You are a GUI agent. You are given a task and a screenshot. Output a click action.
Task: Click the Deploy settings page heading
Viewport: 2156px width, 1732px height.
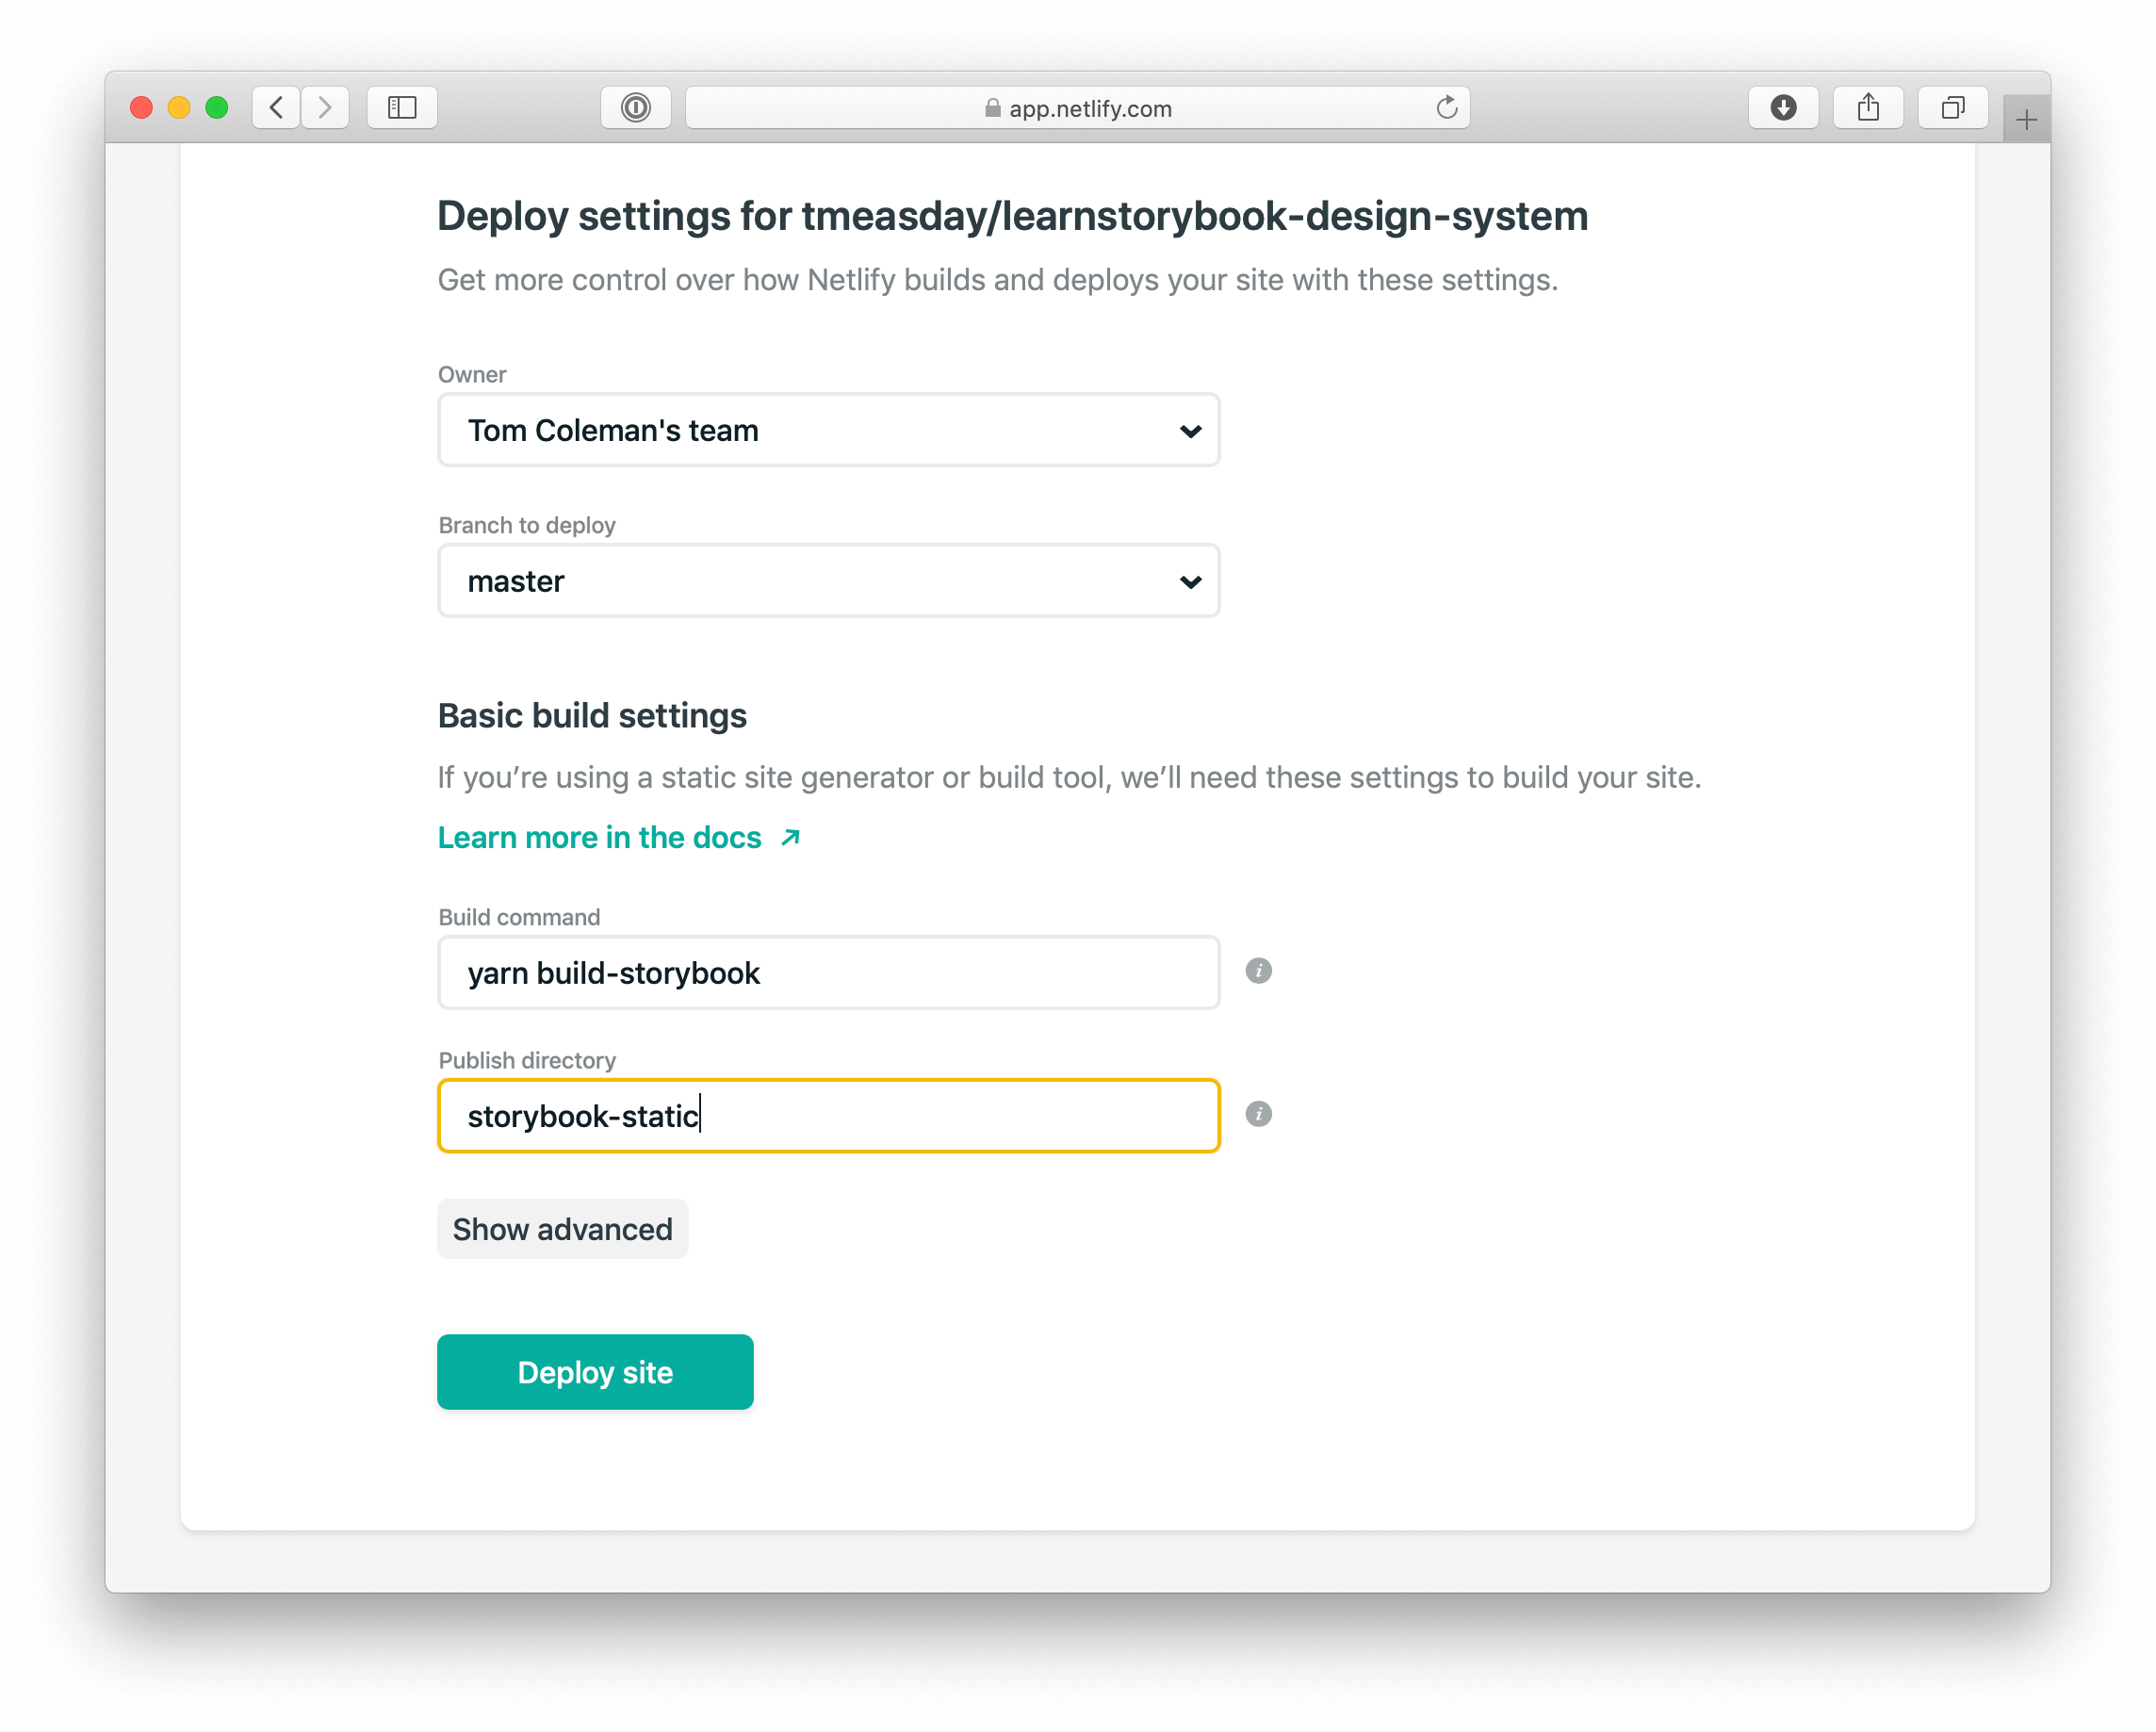[x=1012, y=216]
